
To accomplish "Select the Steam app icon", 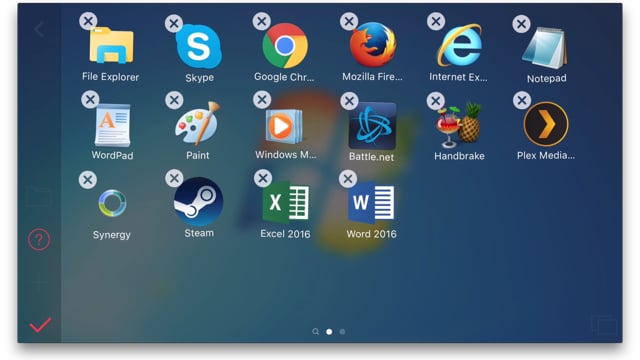I will 198,201.
